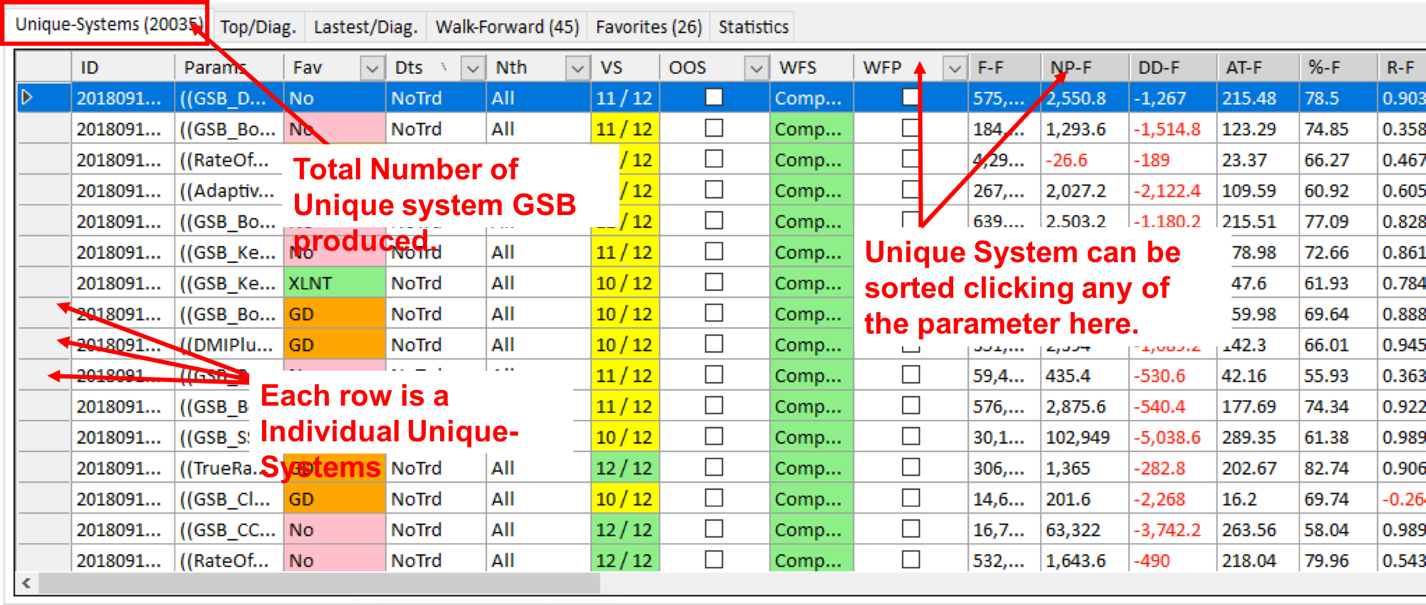The width and height of the screenshot is (1426, 605).
Task: Click the horizontal scrollbar thumb
Action: [318, 583]
